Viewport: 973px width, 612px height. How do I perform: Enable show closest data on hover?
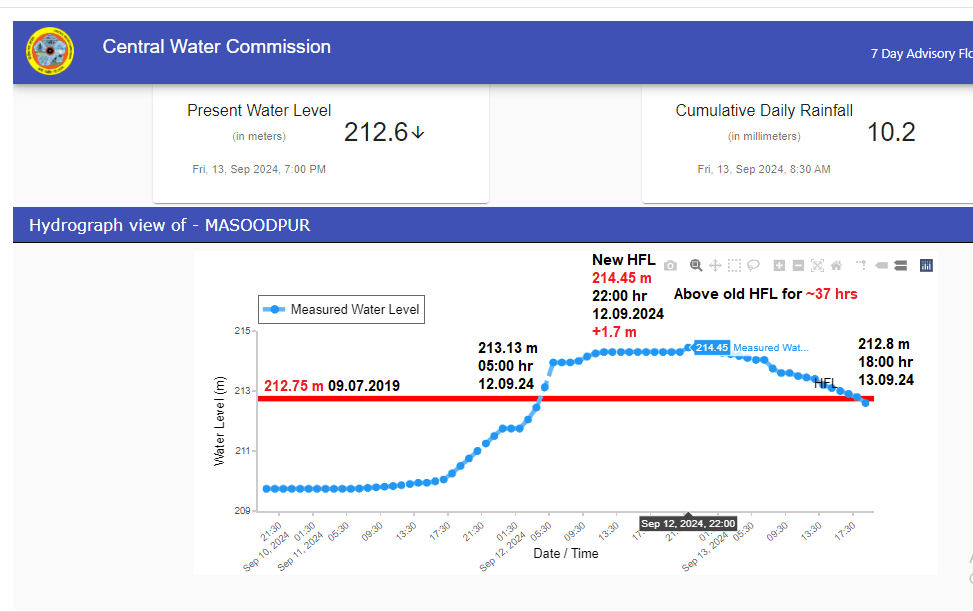point(881,266)
